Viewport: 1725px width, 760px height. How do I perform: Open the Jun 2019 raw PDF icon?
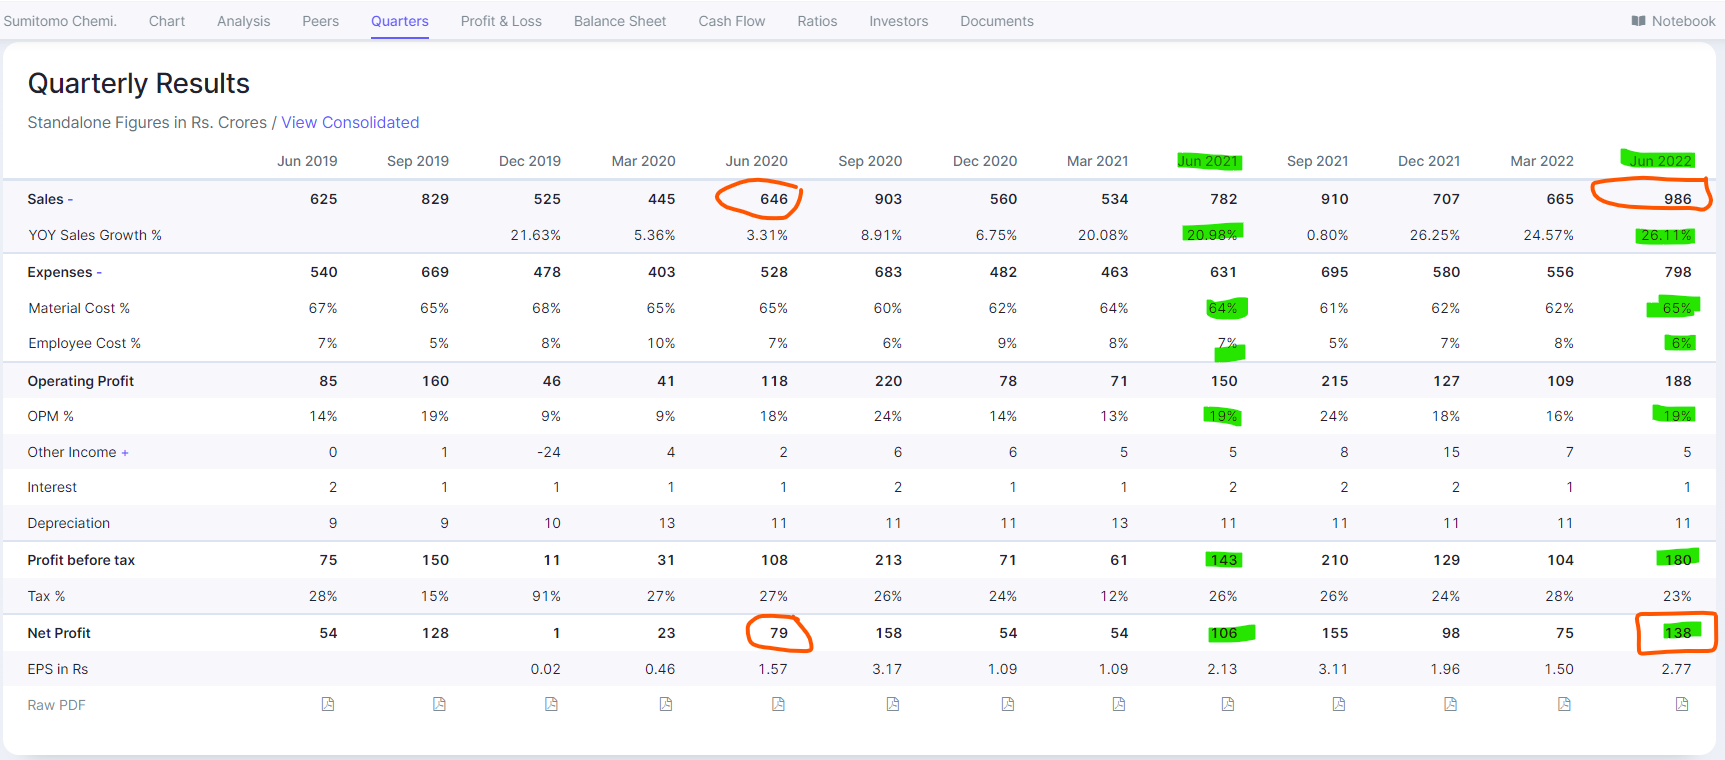click(x=328, y=705)
